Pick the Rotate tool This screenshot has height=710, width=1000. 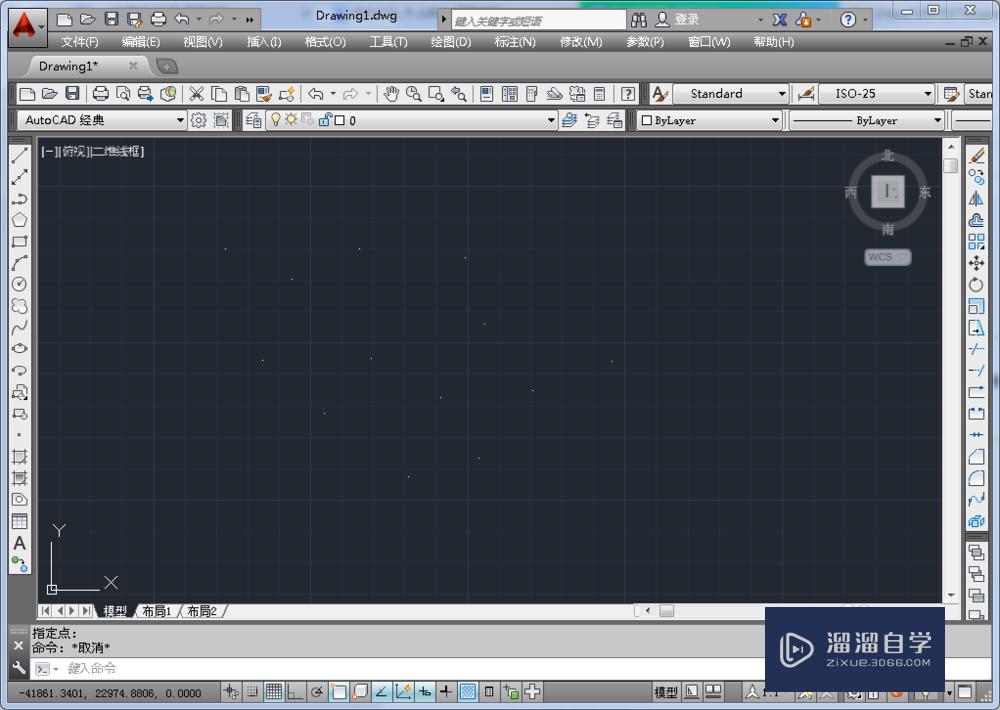click(976, 285)
